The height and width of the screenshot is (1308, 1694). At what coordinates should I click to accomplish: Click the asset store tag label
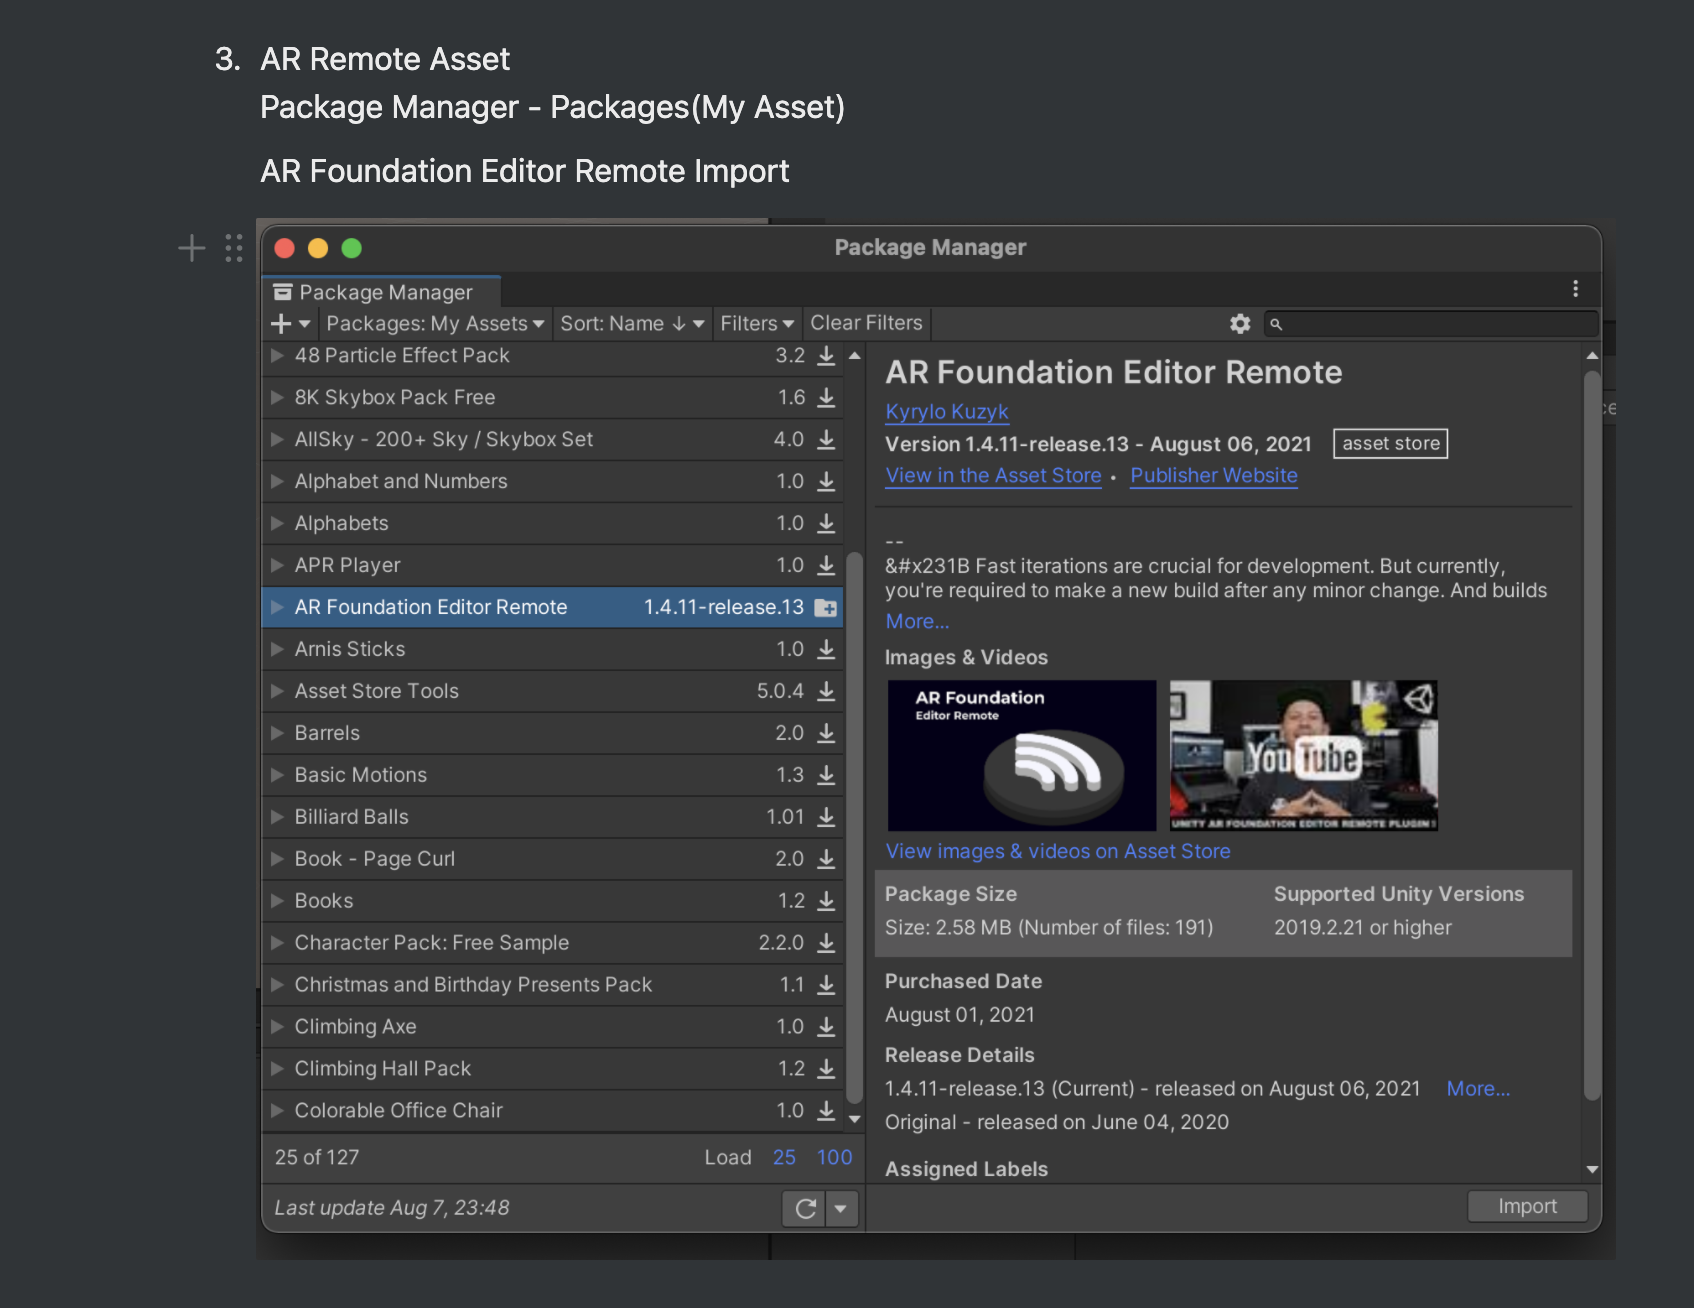[x=1390, y=444]
